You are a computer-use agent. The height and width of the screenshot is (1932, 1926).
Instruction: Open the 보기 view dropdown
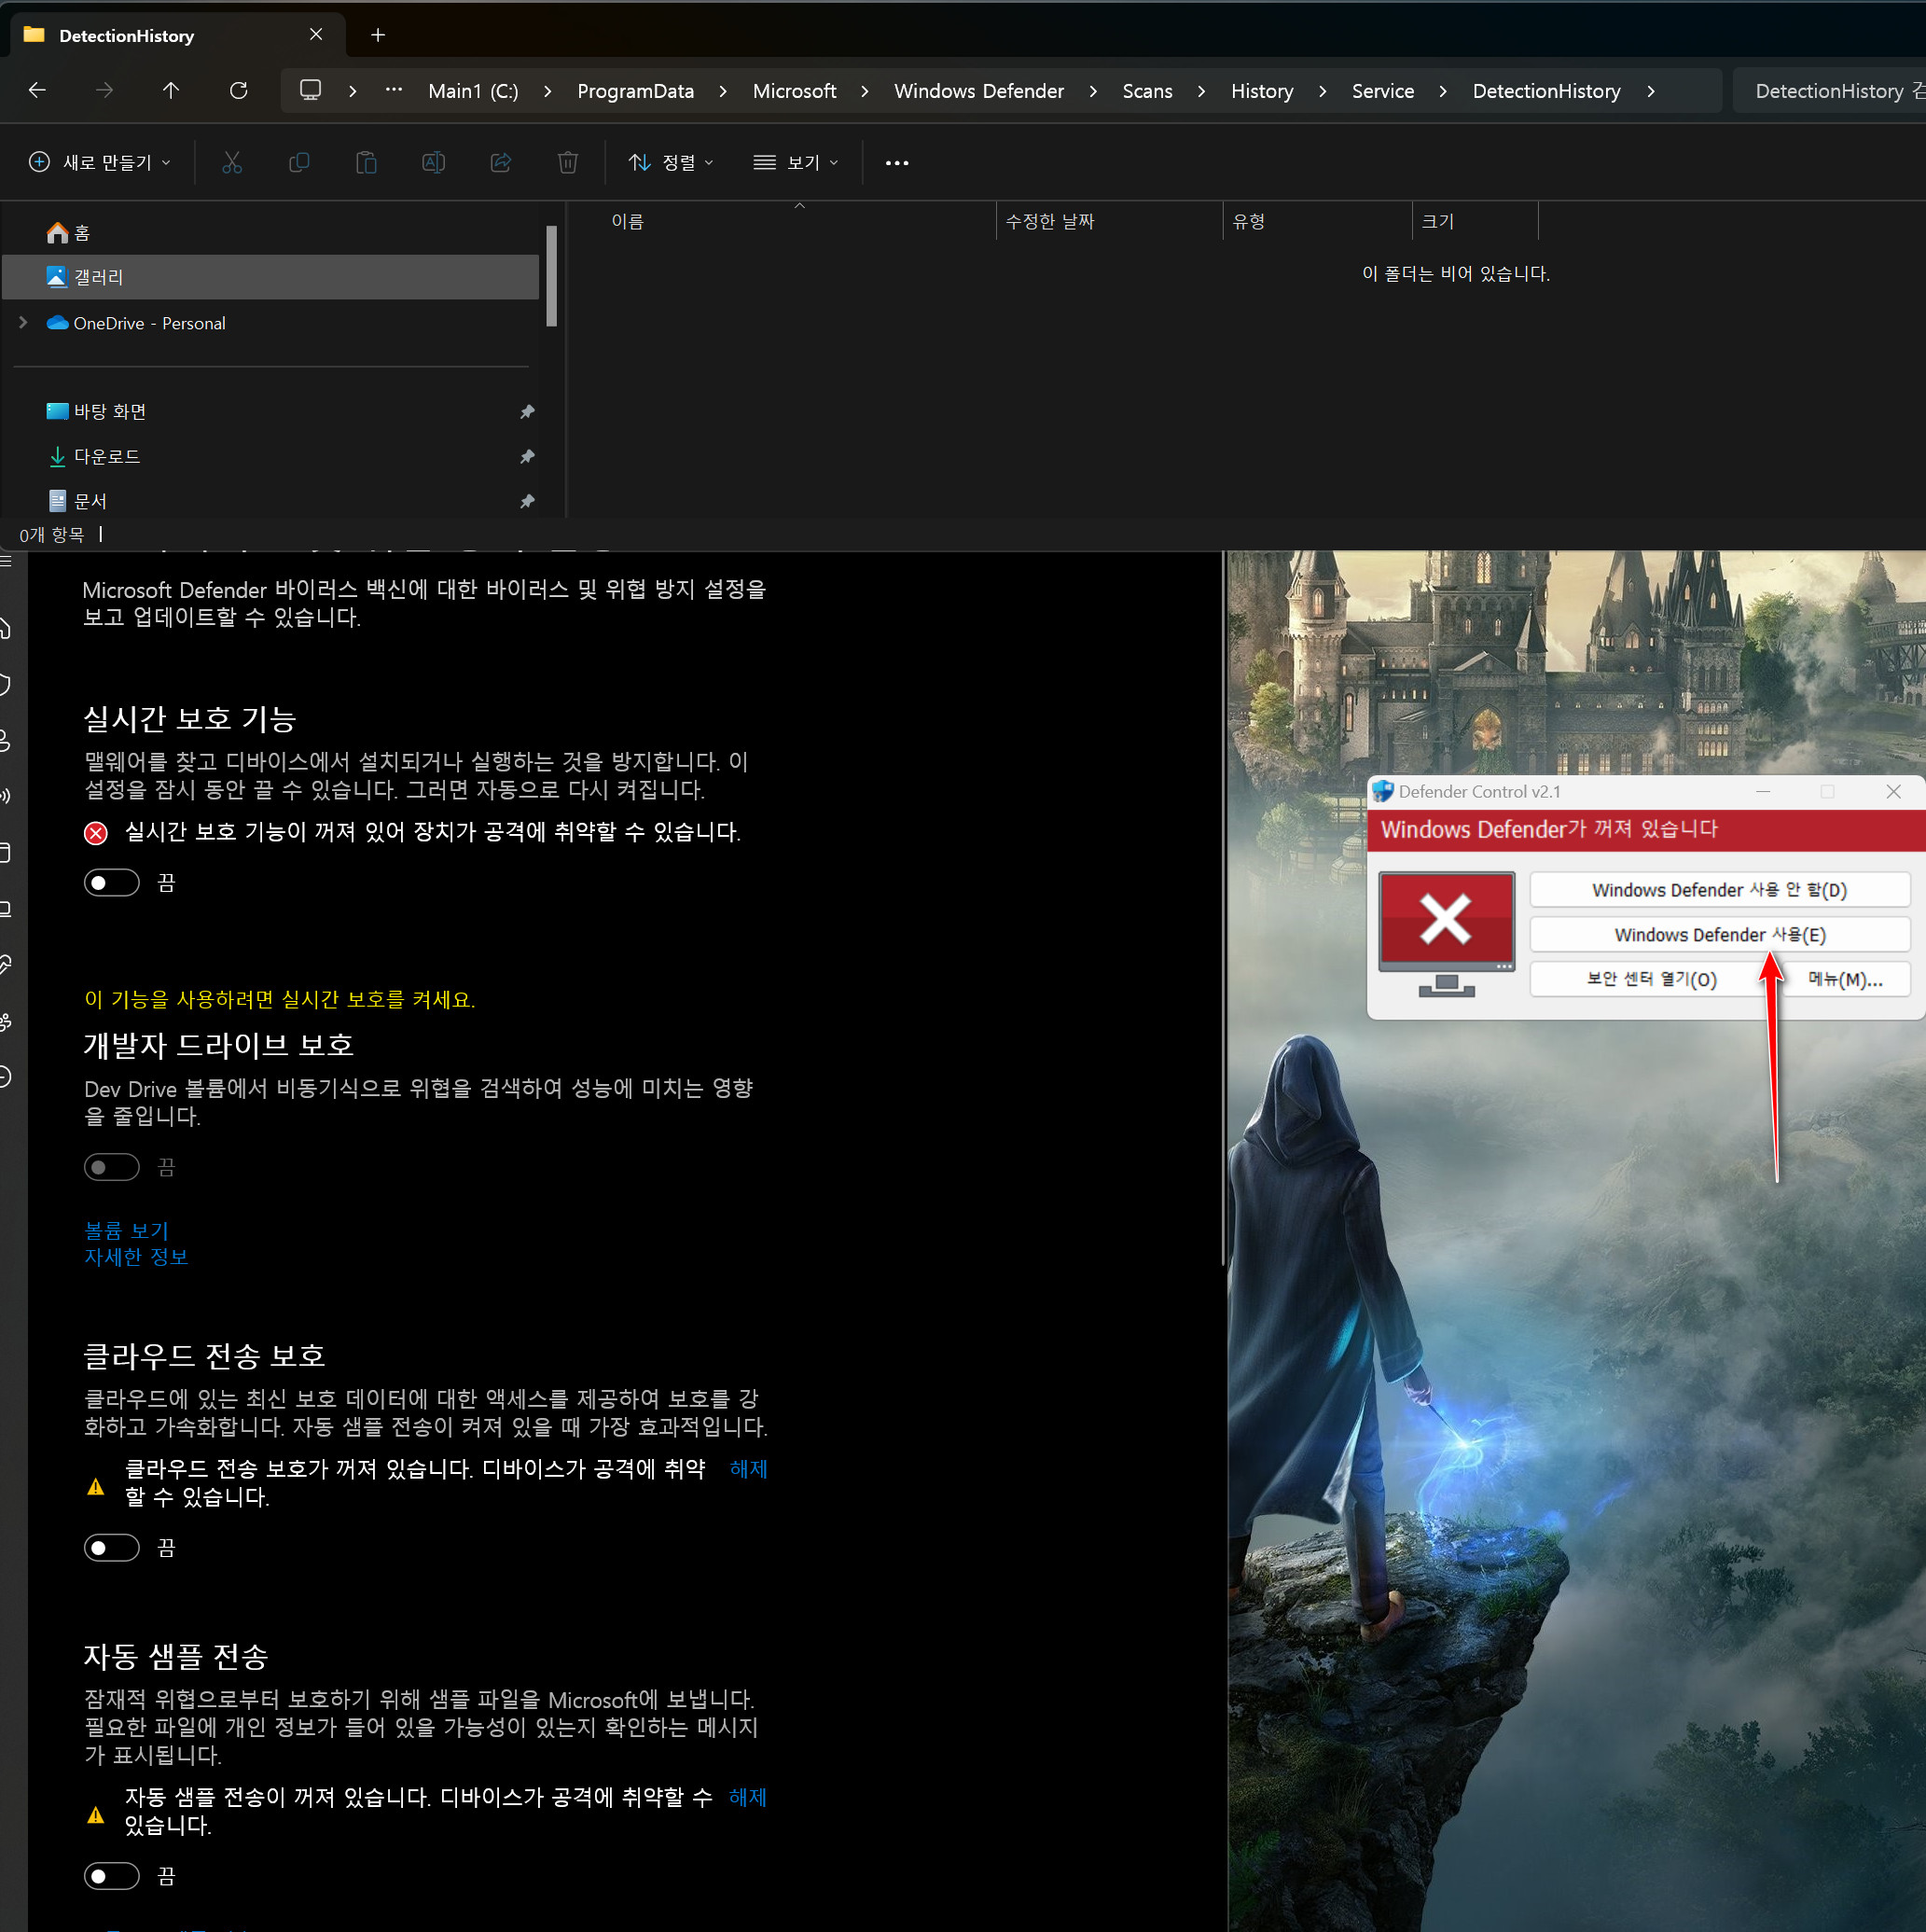[796, 162]
